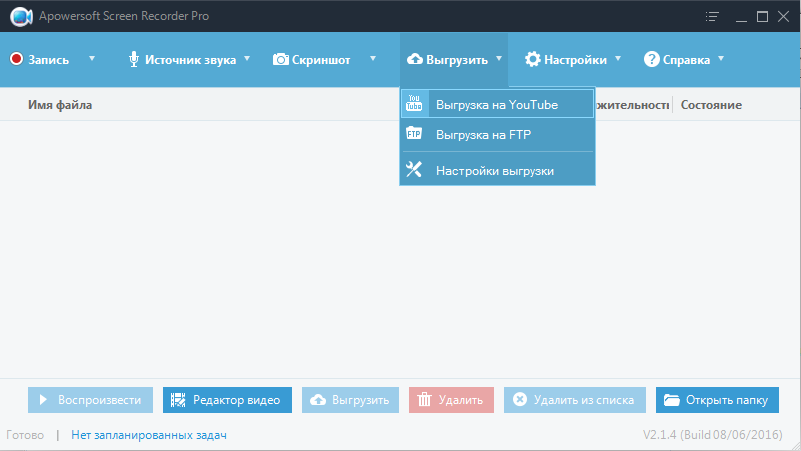Select Выгрузка на YouTube menu entry
The width and height of the screenshot is (801, 451).
[x=498, y=104]
